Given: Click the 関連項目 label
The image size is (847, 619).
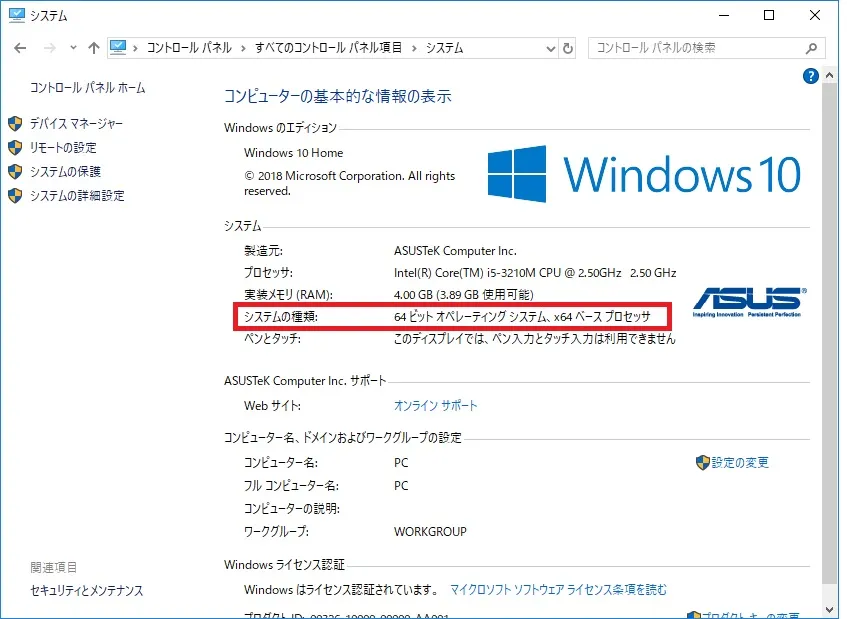Looking at the screenshot, I should click(x=53, y=567).
